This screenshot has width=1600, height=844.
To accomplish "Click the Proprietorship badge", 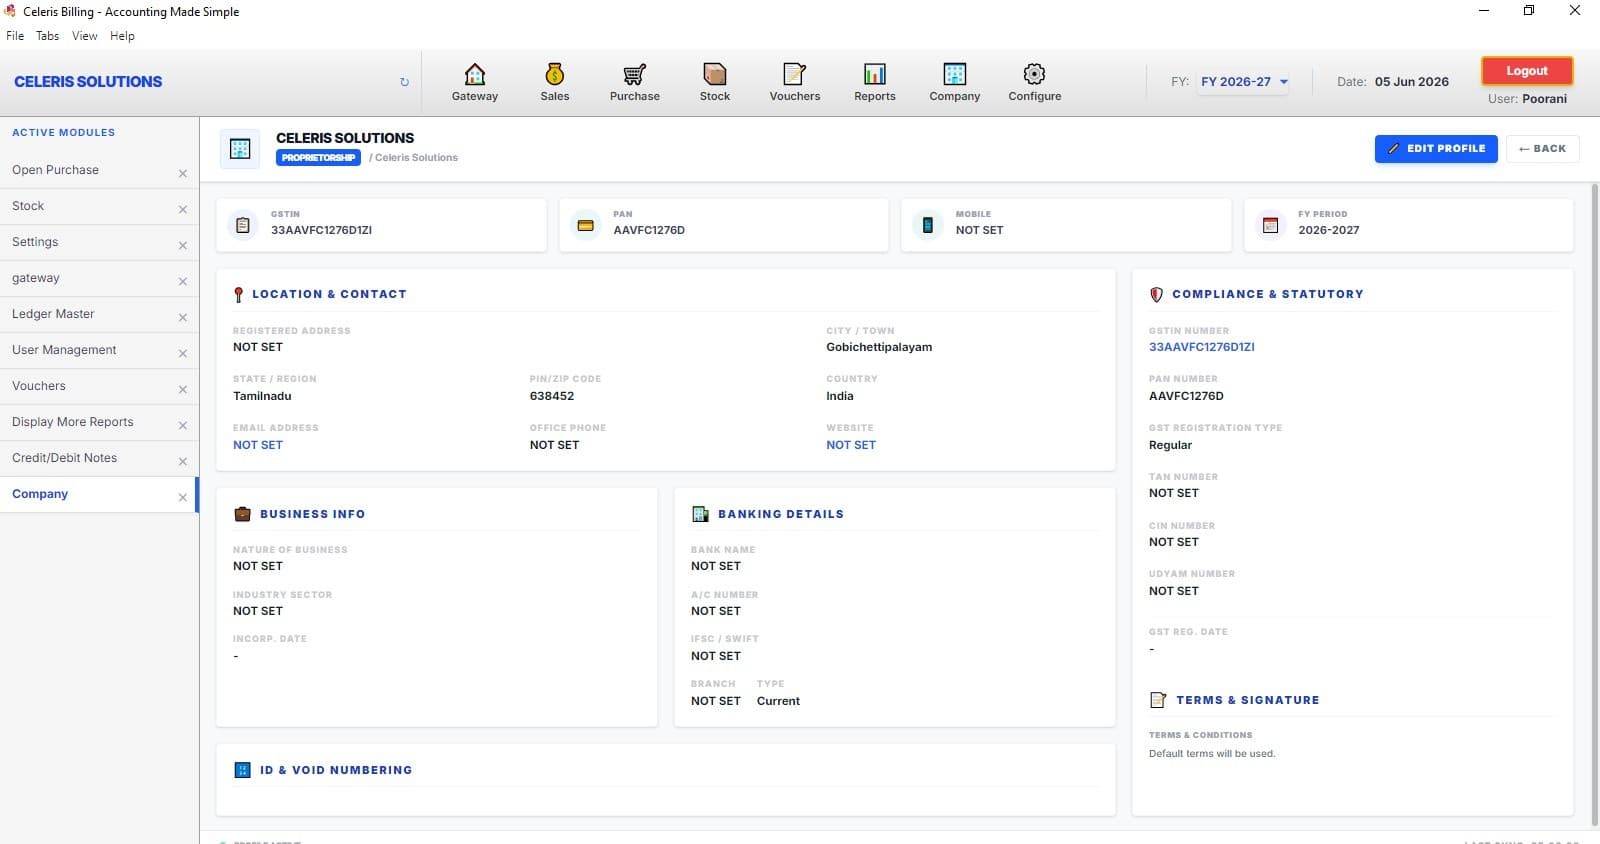I will (x=318, y=158).
